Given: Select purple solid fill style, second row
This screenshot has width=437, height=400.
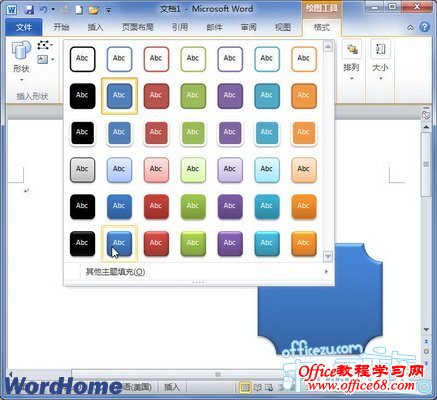Looking at the screenshot, I should 230,96.
